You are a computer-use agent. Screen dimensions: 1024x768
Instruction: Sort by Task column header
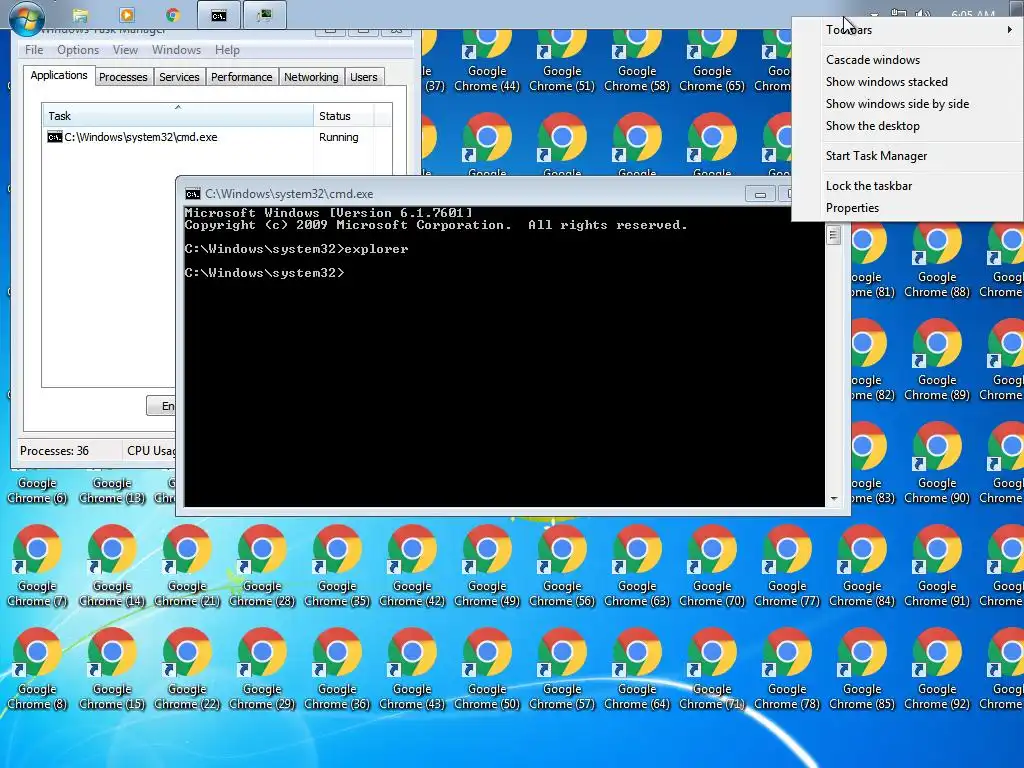[177, 116]
